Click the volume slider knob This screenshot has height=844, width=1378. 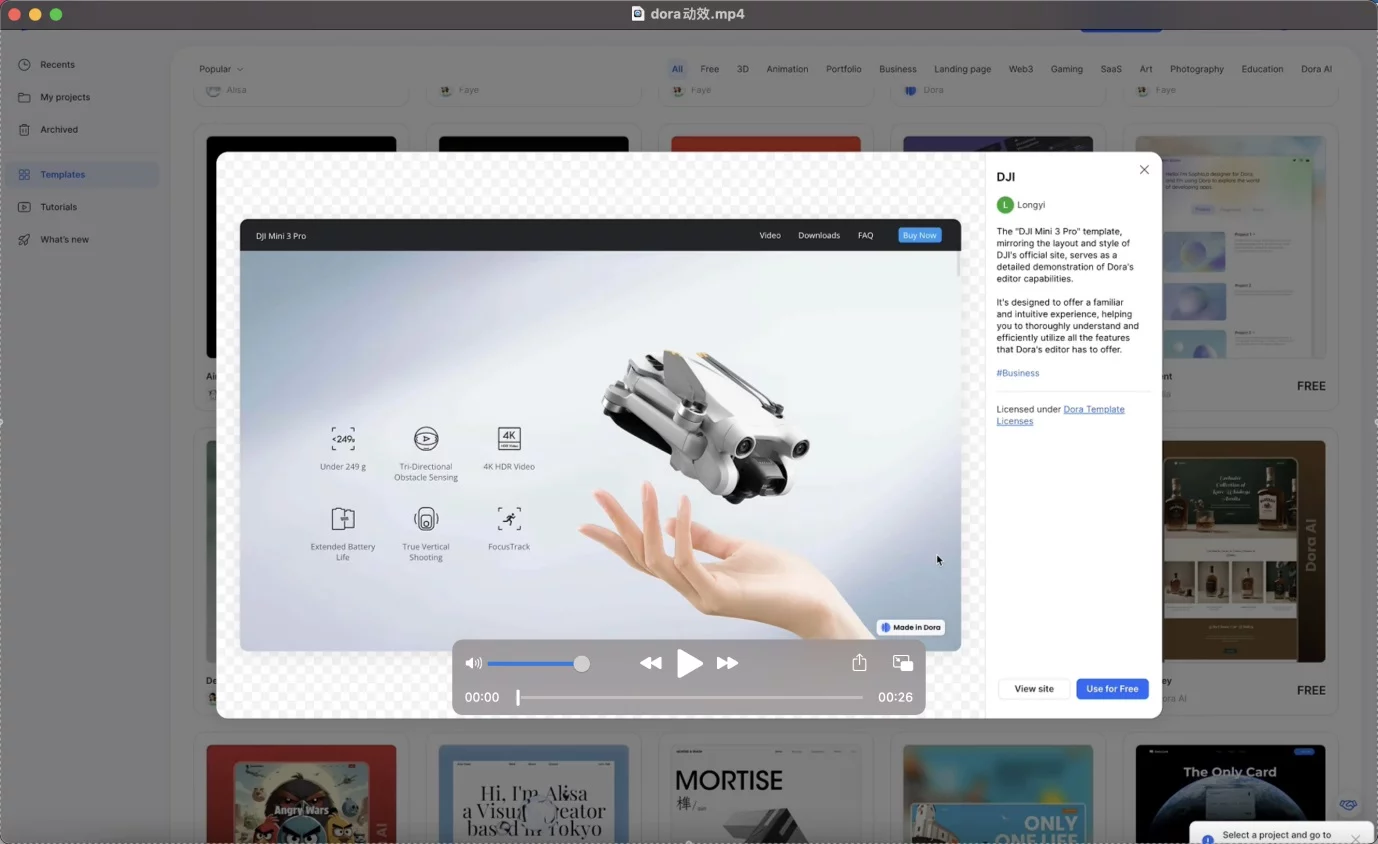coord(582,664)
